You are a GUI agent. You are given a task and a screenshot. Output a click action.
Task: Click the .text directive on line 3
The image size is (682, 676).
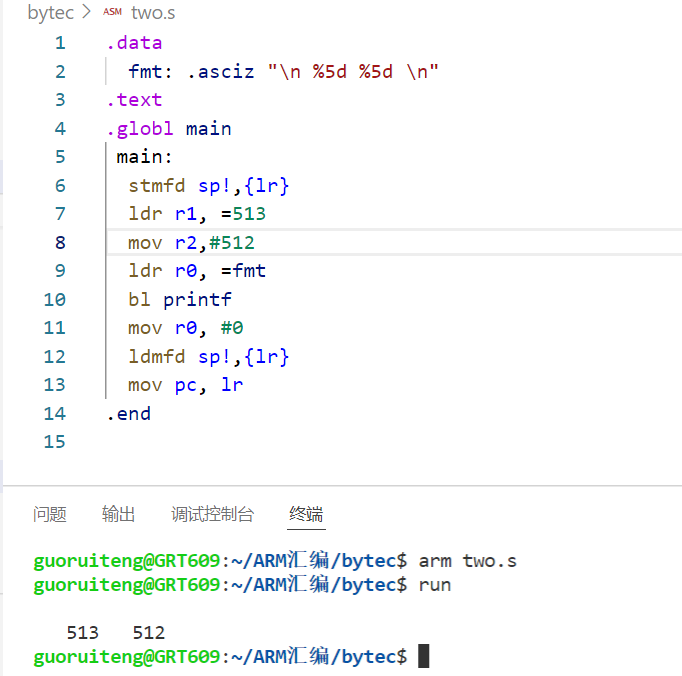pos(134,100)
